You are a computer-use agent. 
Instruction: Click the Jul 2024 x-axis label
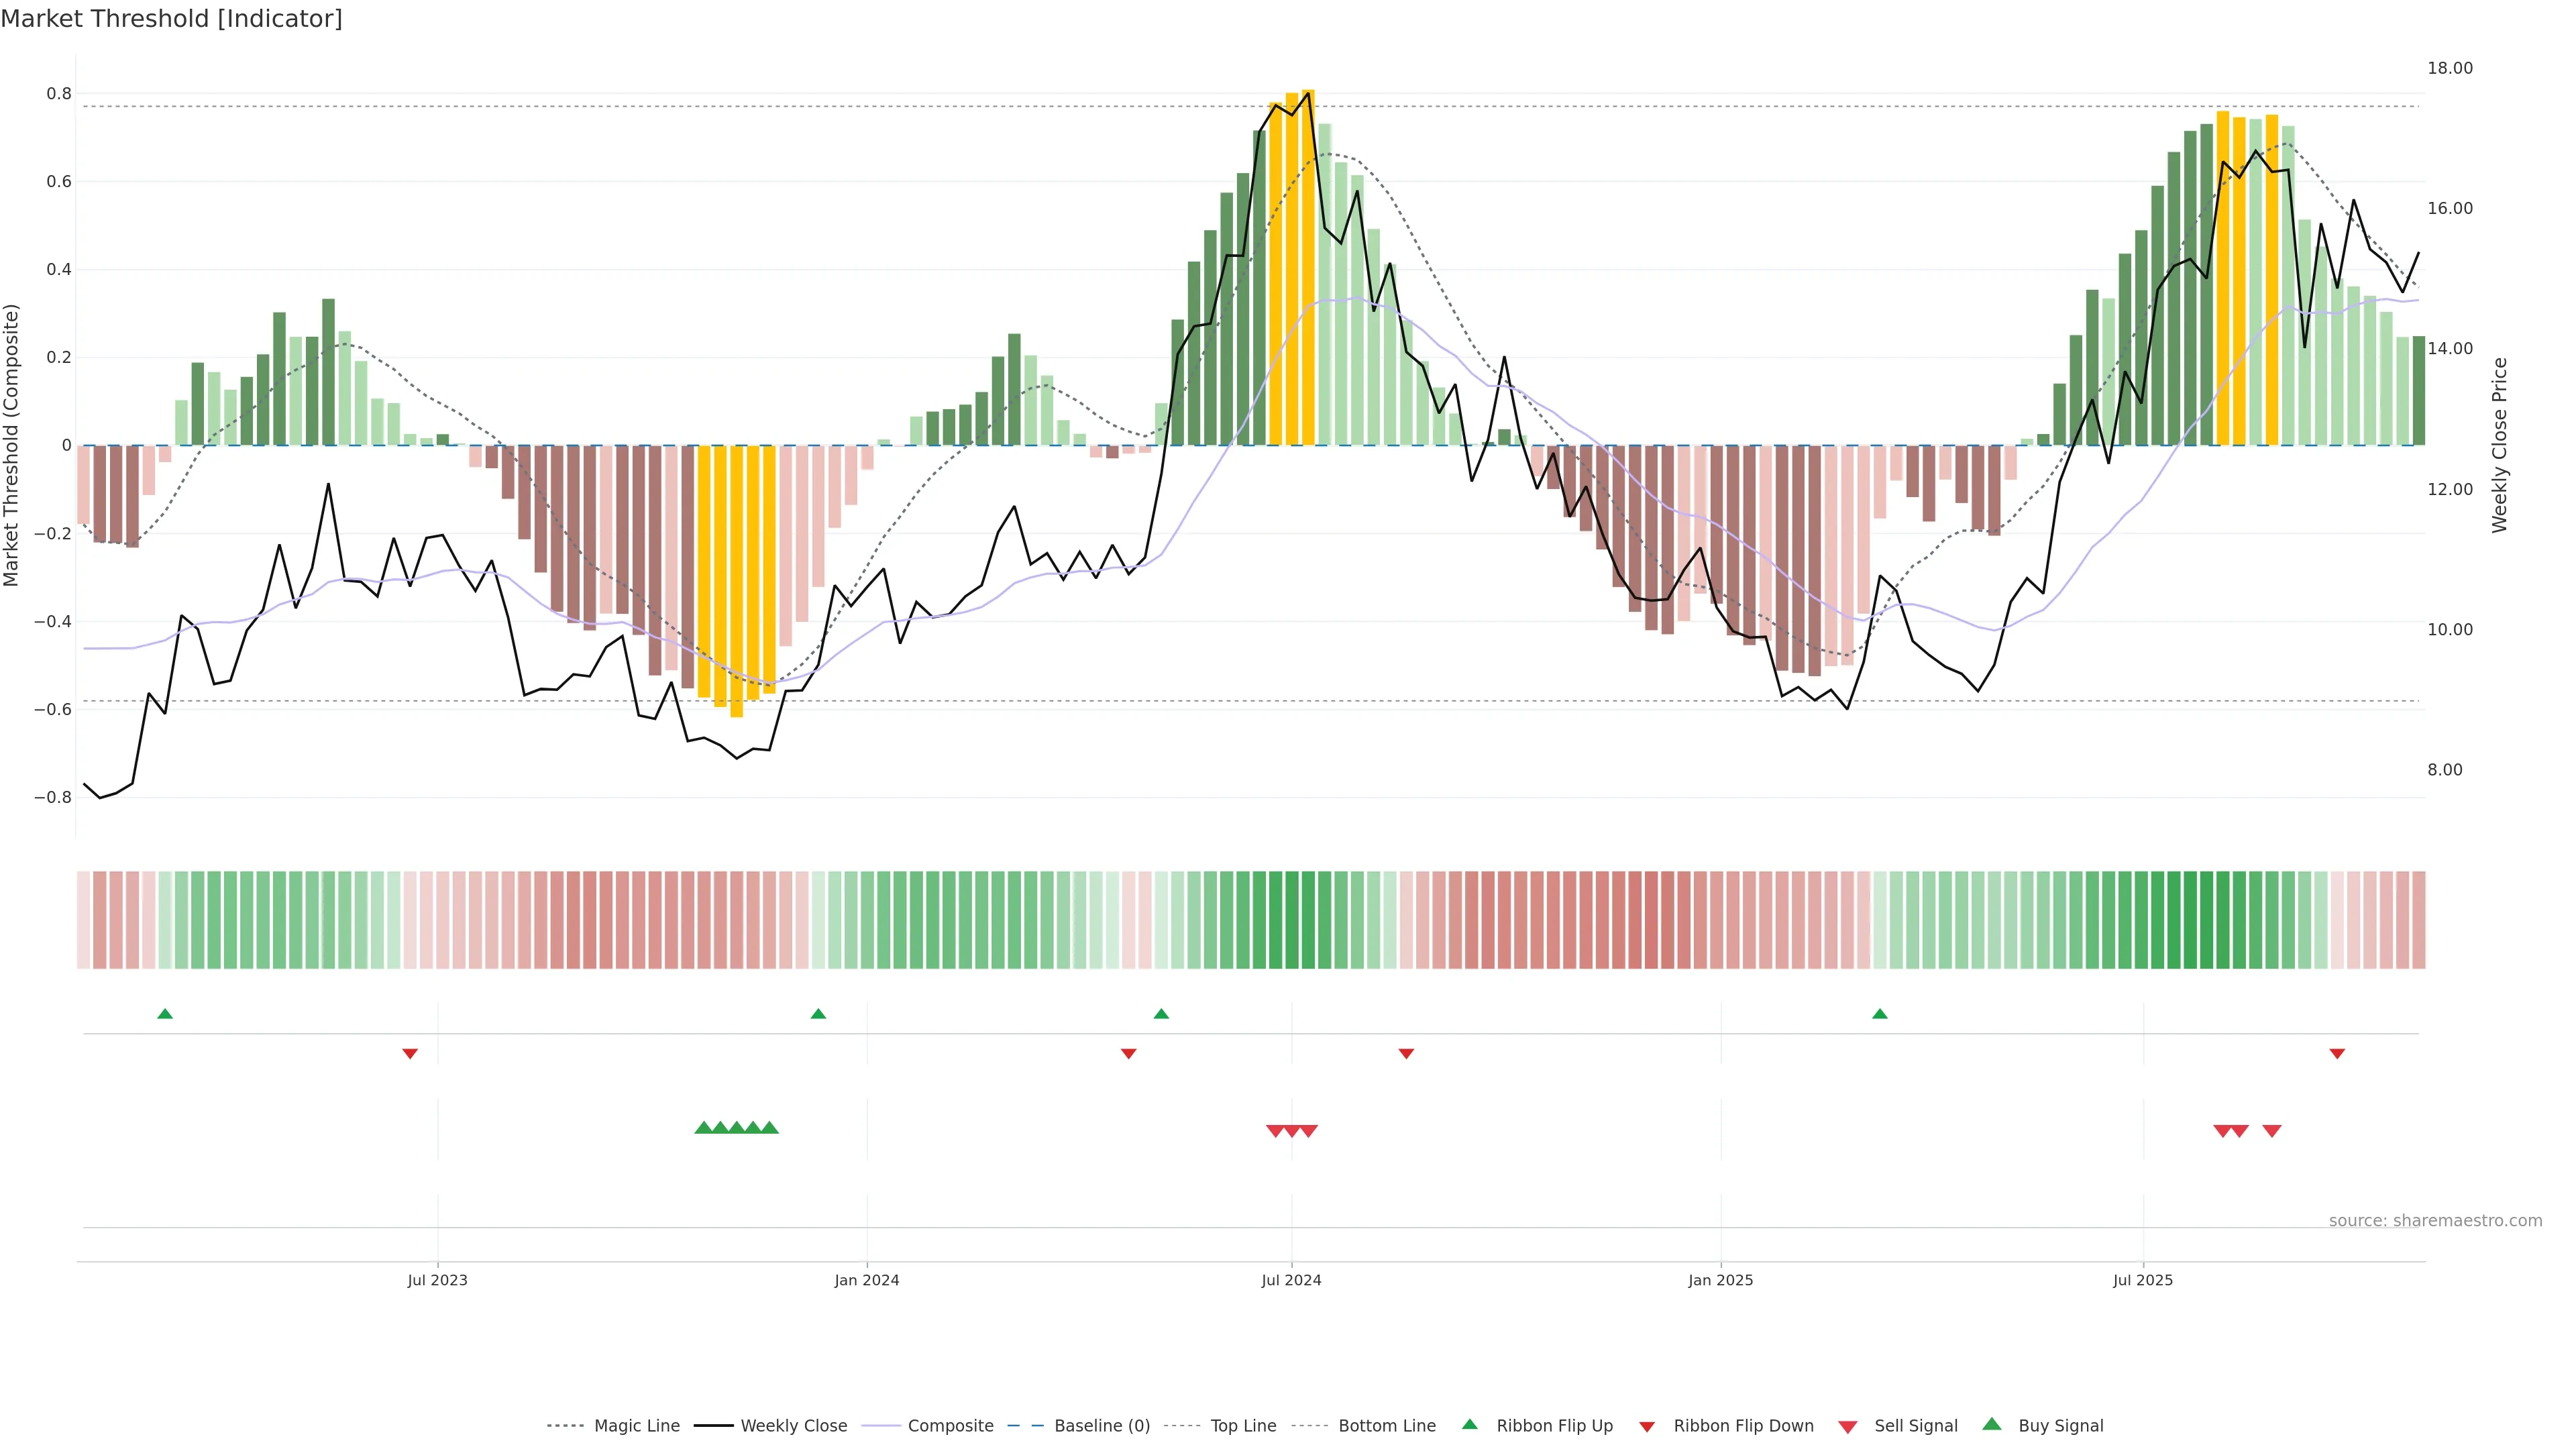1291,1280
